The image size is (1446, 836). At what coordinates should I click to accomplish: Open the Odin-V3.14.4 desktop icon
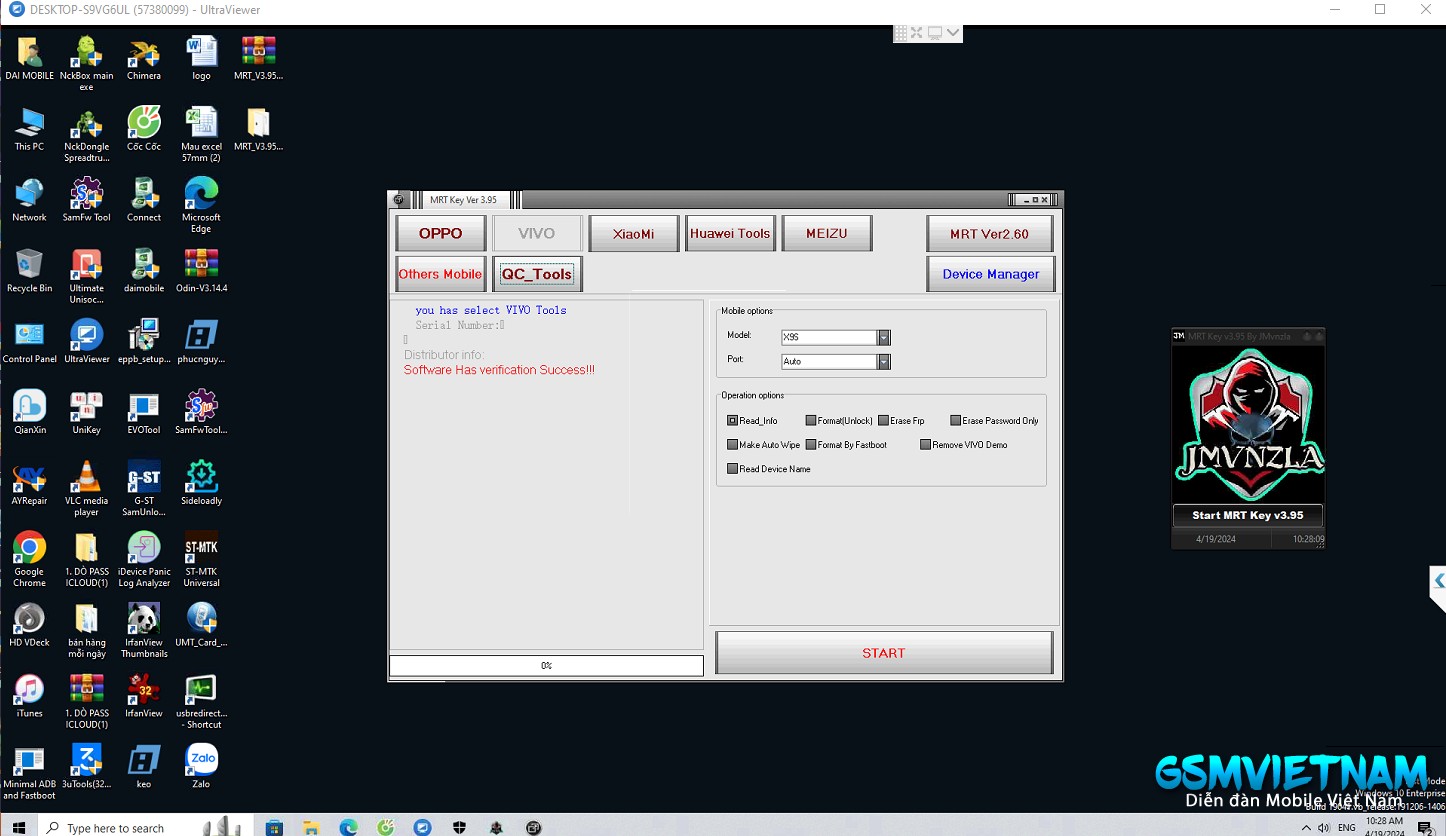click(x=201, y=271)
